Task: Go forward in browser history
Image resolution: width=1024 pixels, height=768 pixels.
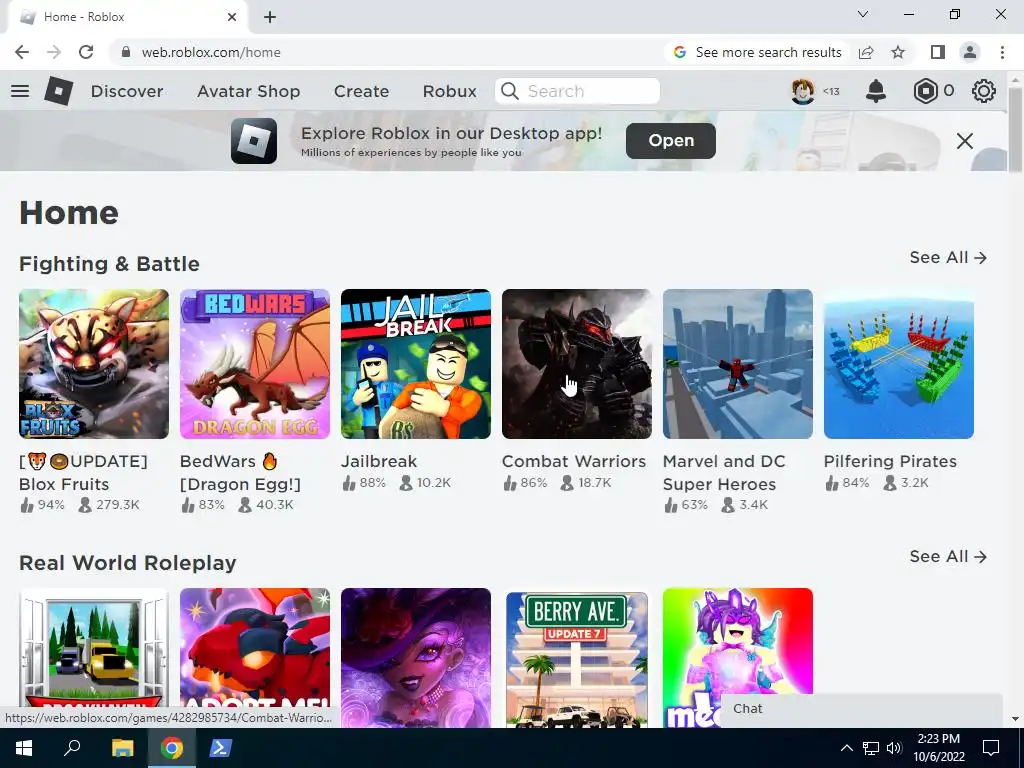Action: pos(54,52)
